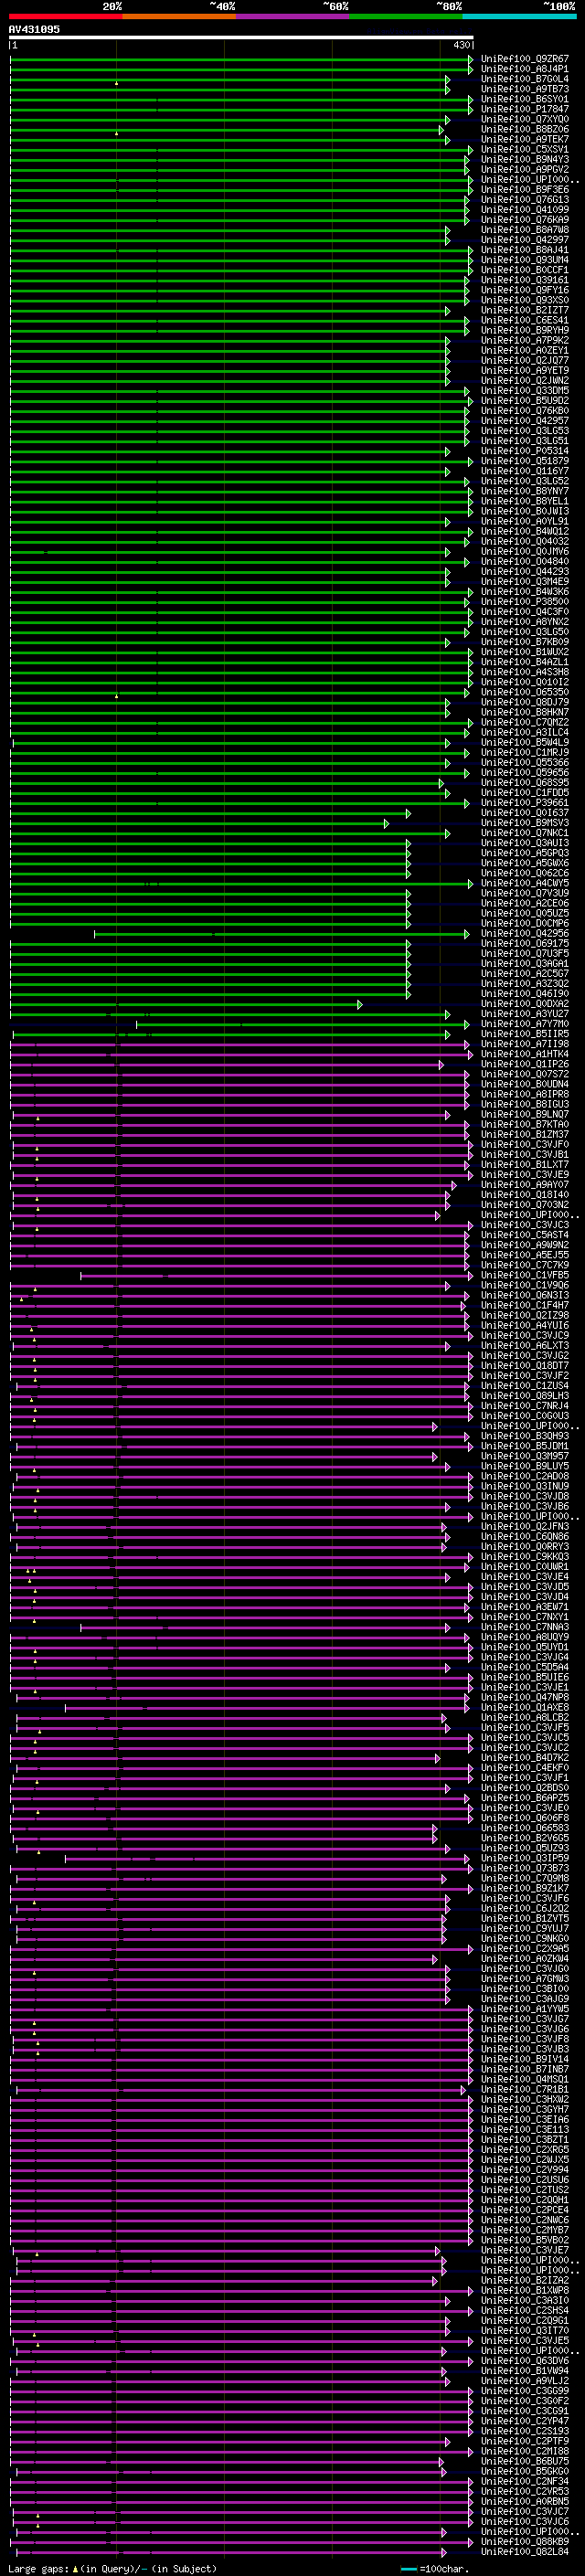Open the UniRef100_Q89LH3 hit

pyautogui.click(x=525, y=1396)
